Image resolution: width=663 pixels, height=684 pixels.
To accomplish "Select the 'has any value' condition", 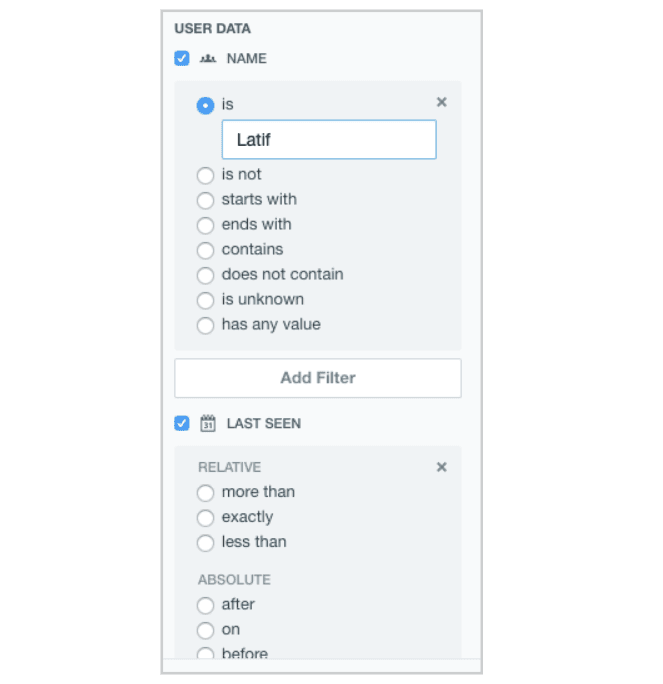I will click(x=205, y=325).
